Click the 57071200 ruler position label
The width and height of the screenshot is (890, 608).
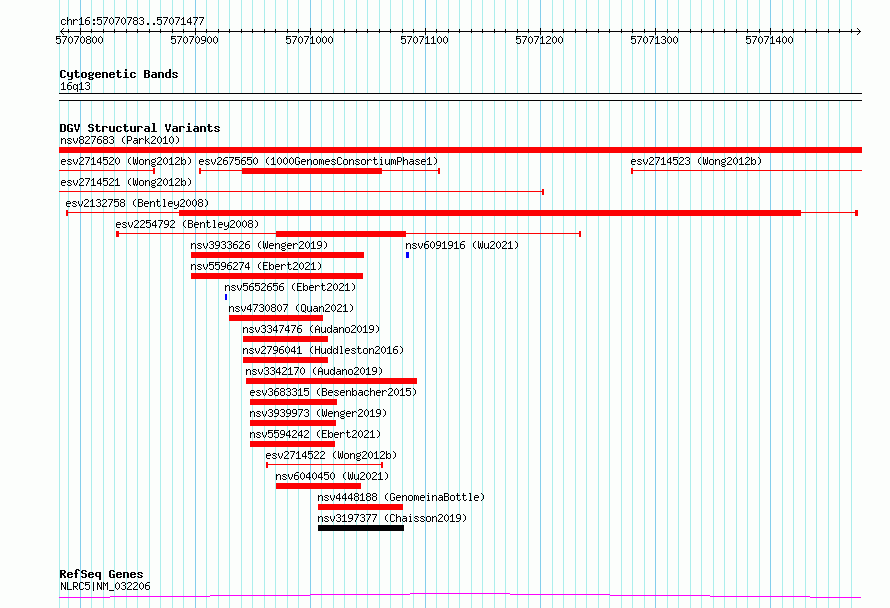[539, 40]
